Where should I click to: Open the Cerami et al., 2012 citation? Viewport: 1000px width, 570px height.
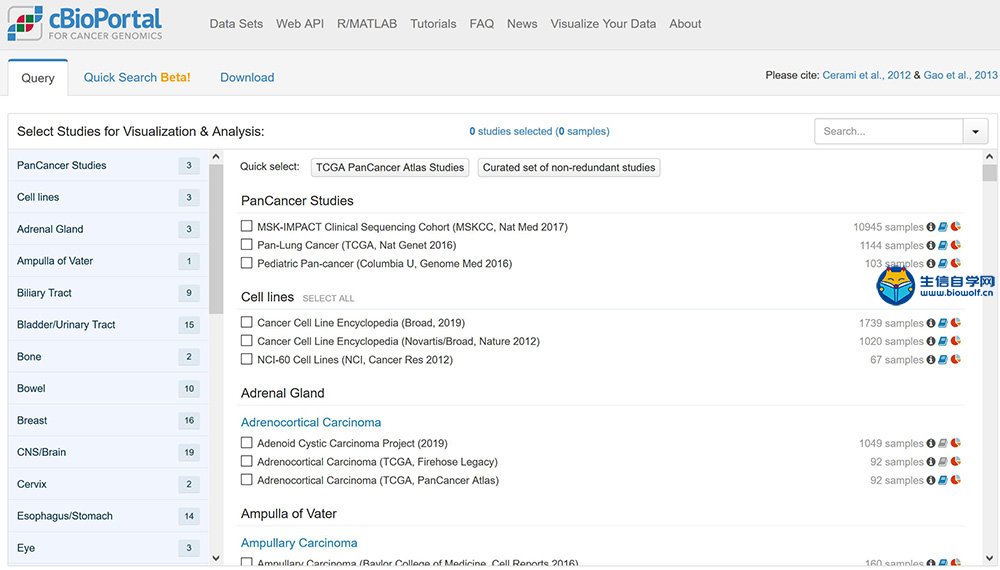pos(867,75)
